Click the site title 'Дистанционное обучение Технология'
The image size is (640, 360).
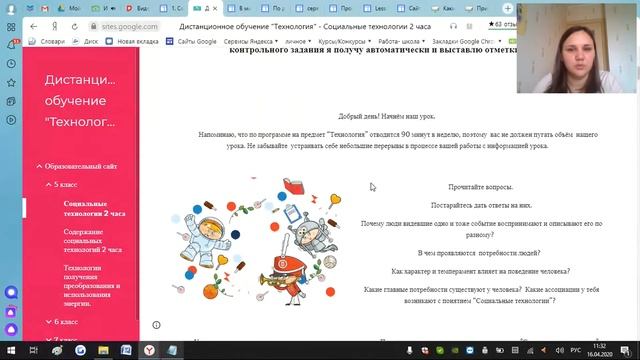click(x=80, y=101)
